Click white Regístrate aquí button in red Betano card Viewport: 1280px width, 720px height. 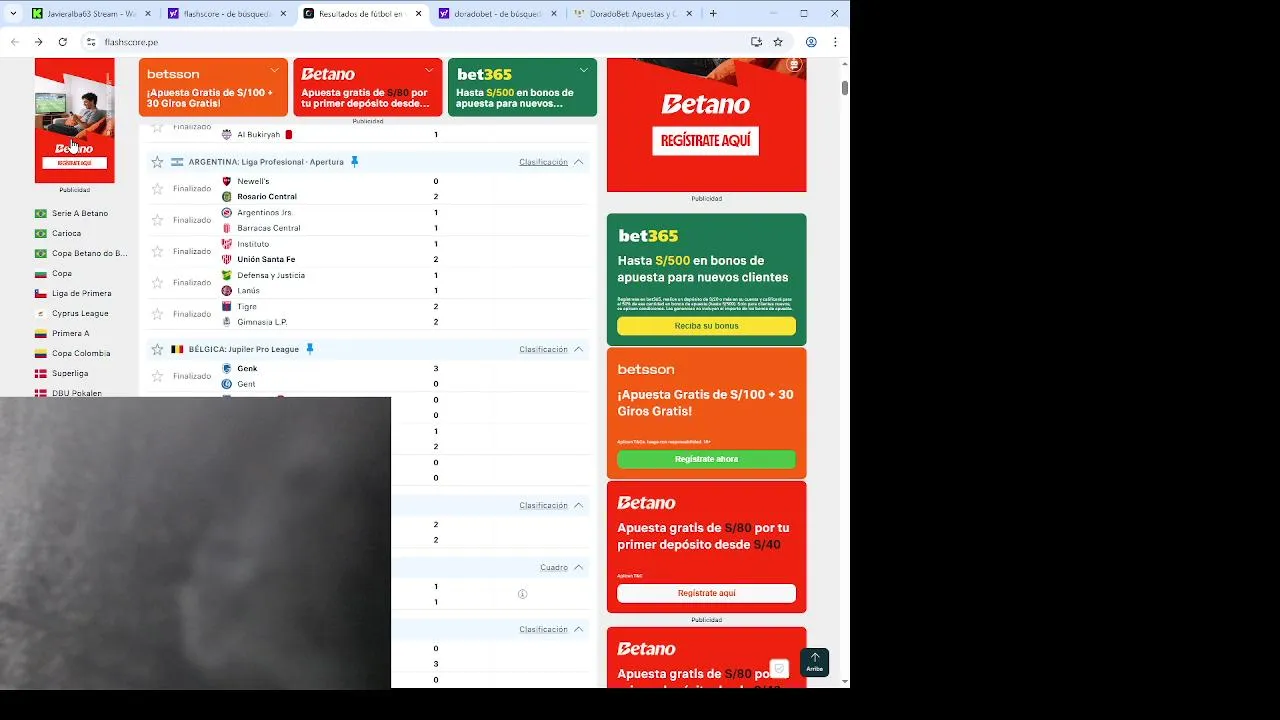[706, 593]
